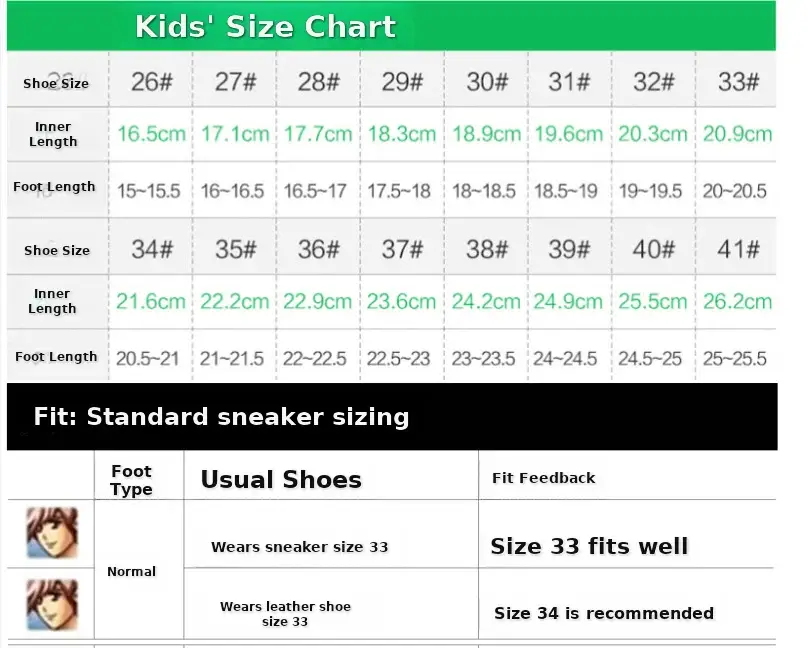The height and width of the screenshot is (648, 808).
Task: Click the Normal foot type cell
Action: tap(131, 571)
